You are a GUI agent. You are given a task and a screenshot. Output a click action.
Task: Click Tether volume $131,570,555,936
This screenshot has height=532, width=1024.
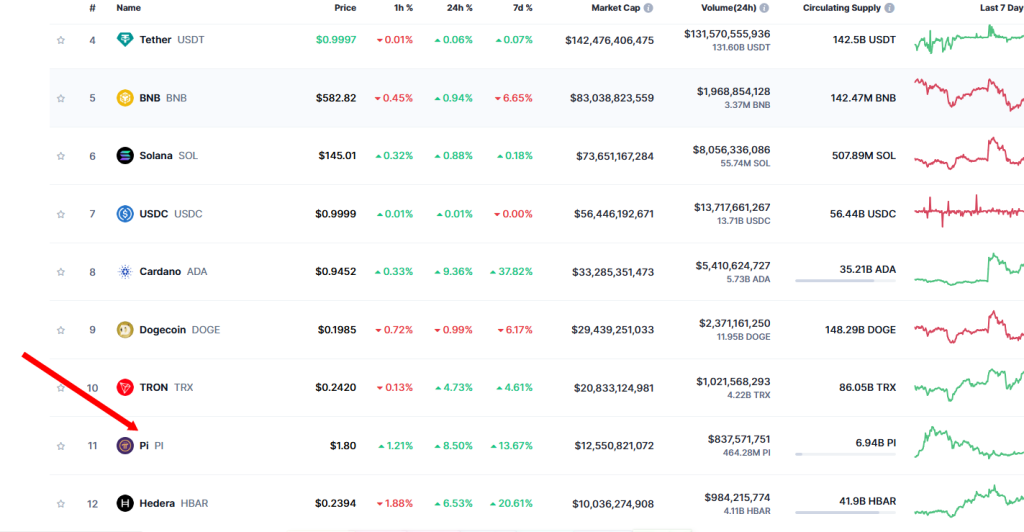(727, 34)
